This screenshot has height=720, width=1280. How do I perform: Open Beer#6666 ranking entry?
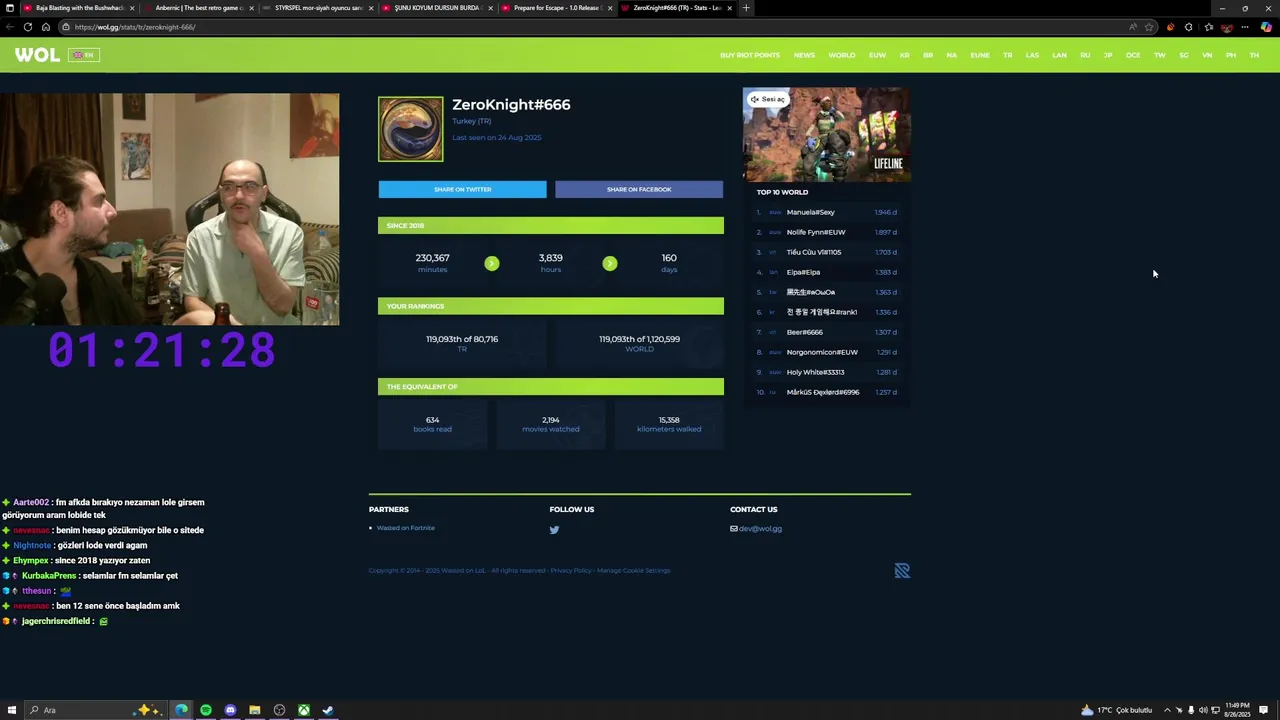click(x=805, y=332)
